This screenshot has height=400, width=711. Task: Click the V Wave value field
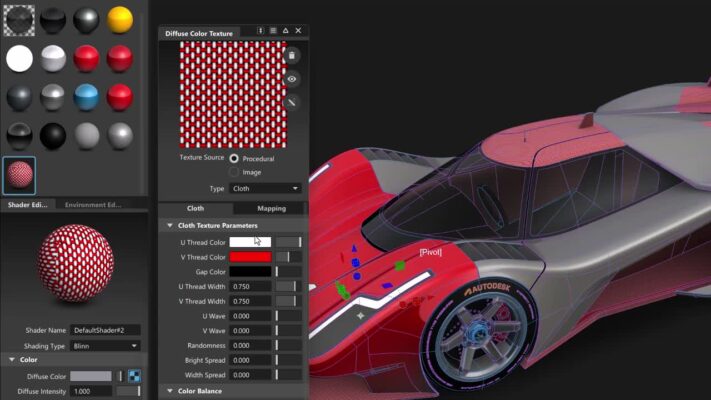click(250, 331)
